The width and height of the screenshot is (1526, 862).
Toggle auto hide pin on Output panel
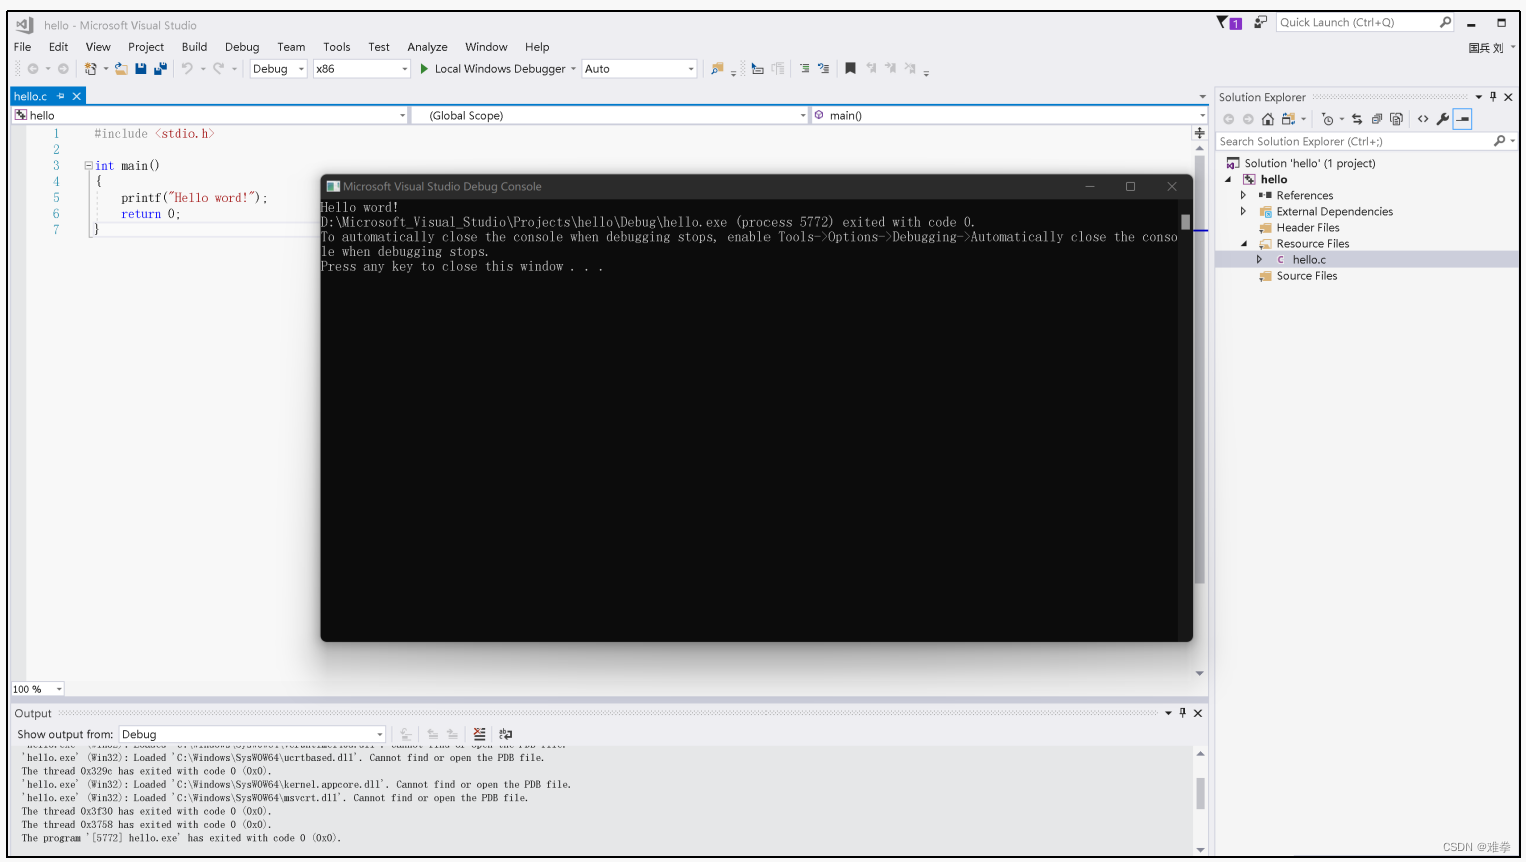1182,713
